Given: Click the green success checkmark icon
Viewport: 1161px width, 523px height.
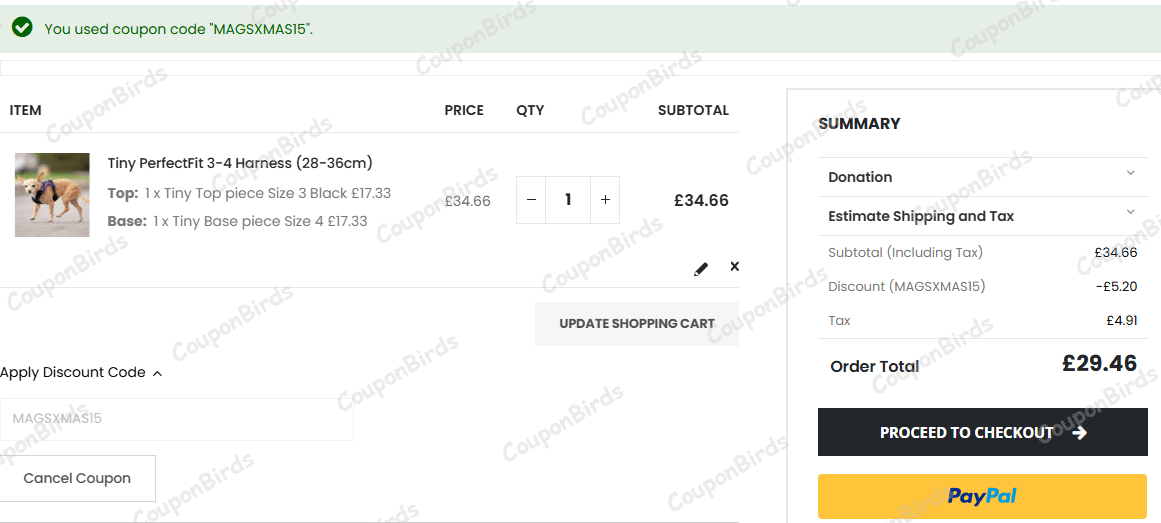Looking at the screenshot, I should (22, 28).
